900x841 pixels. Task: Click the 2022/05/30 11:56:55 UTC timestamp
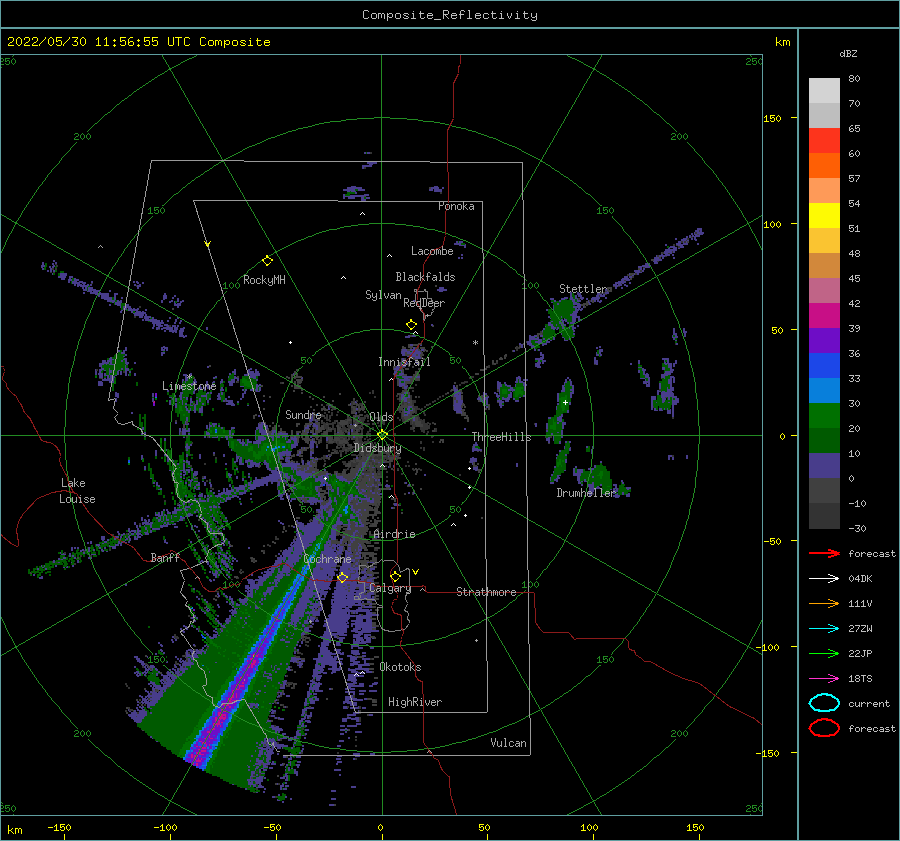click(138, 42)
